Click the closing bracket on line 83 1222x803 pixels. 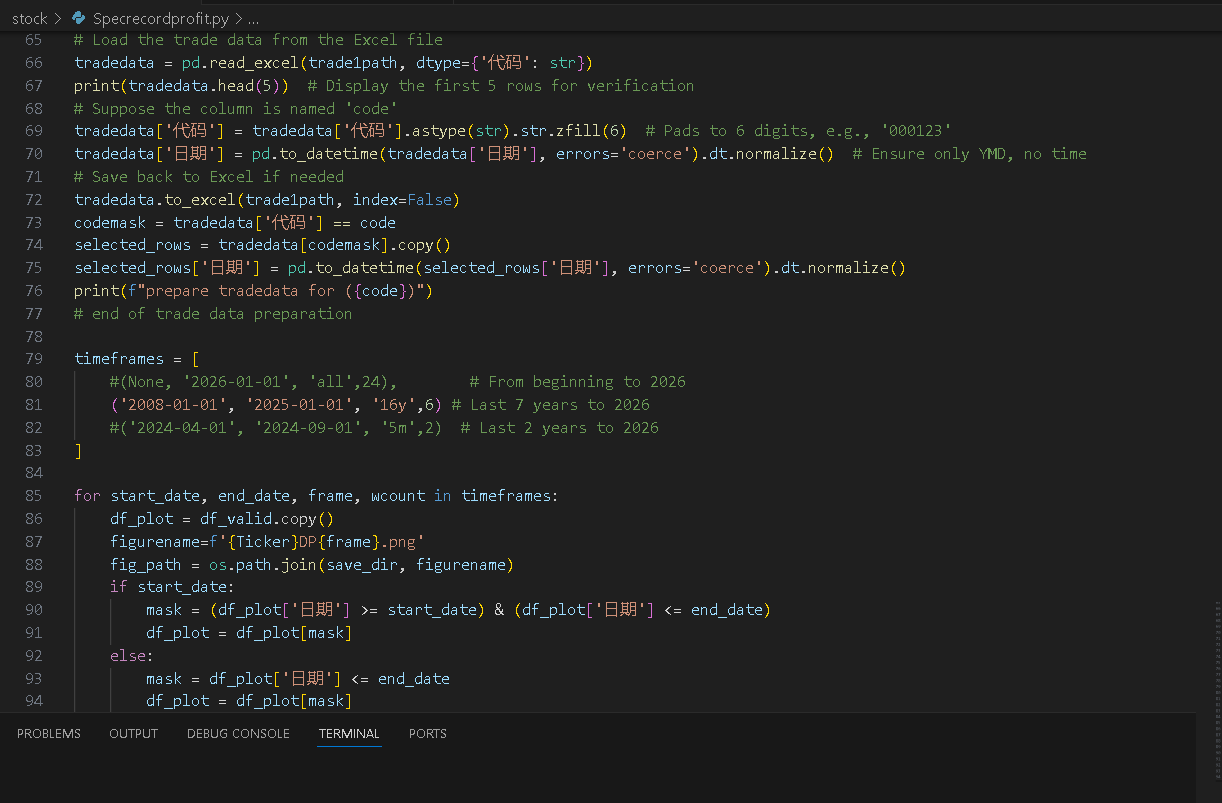point(78,450)
